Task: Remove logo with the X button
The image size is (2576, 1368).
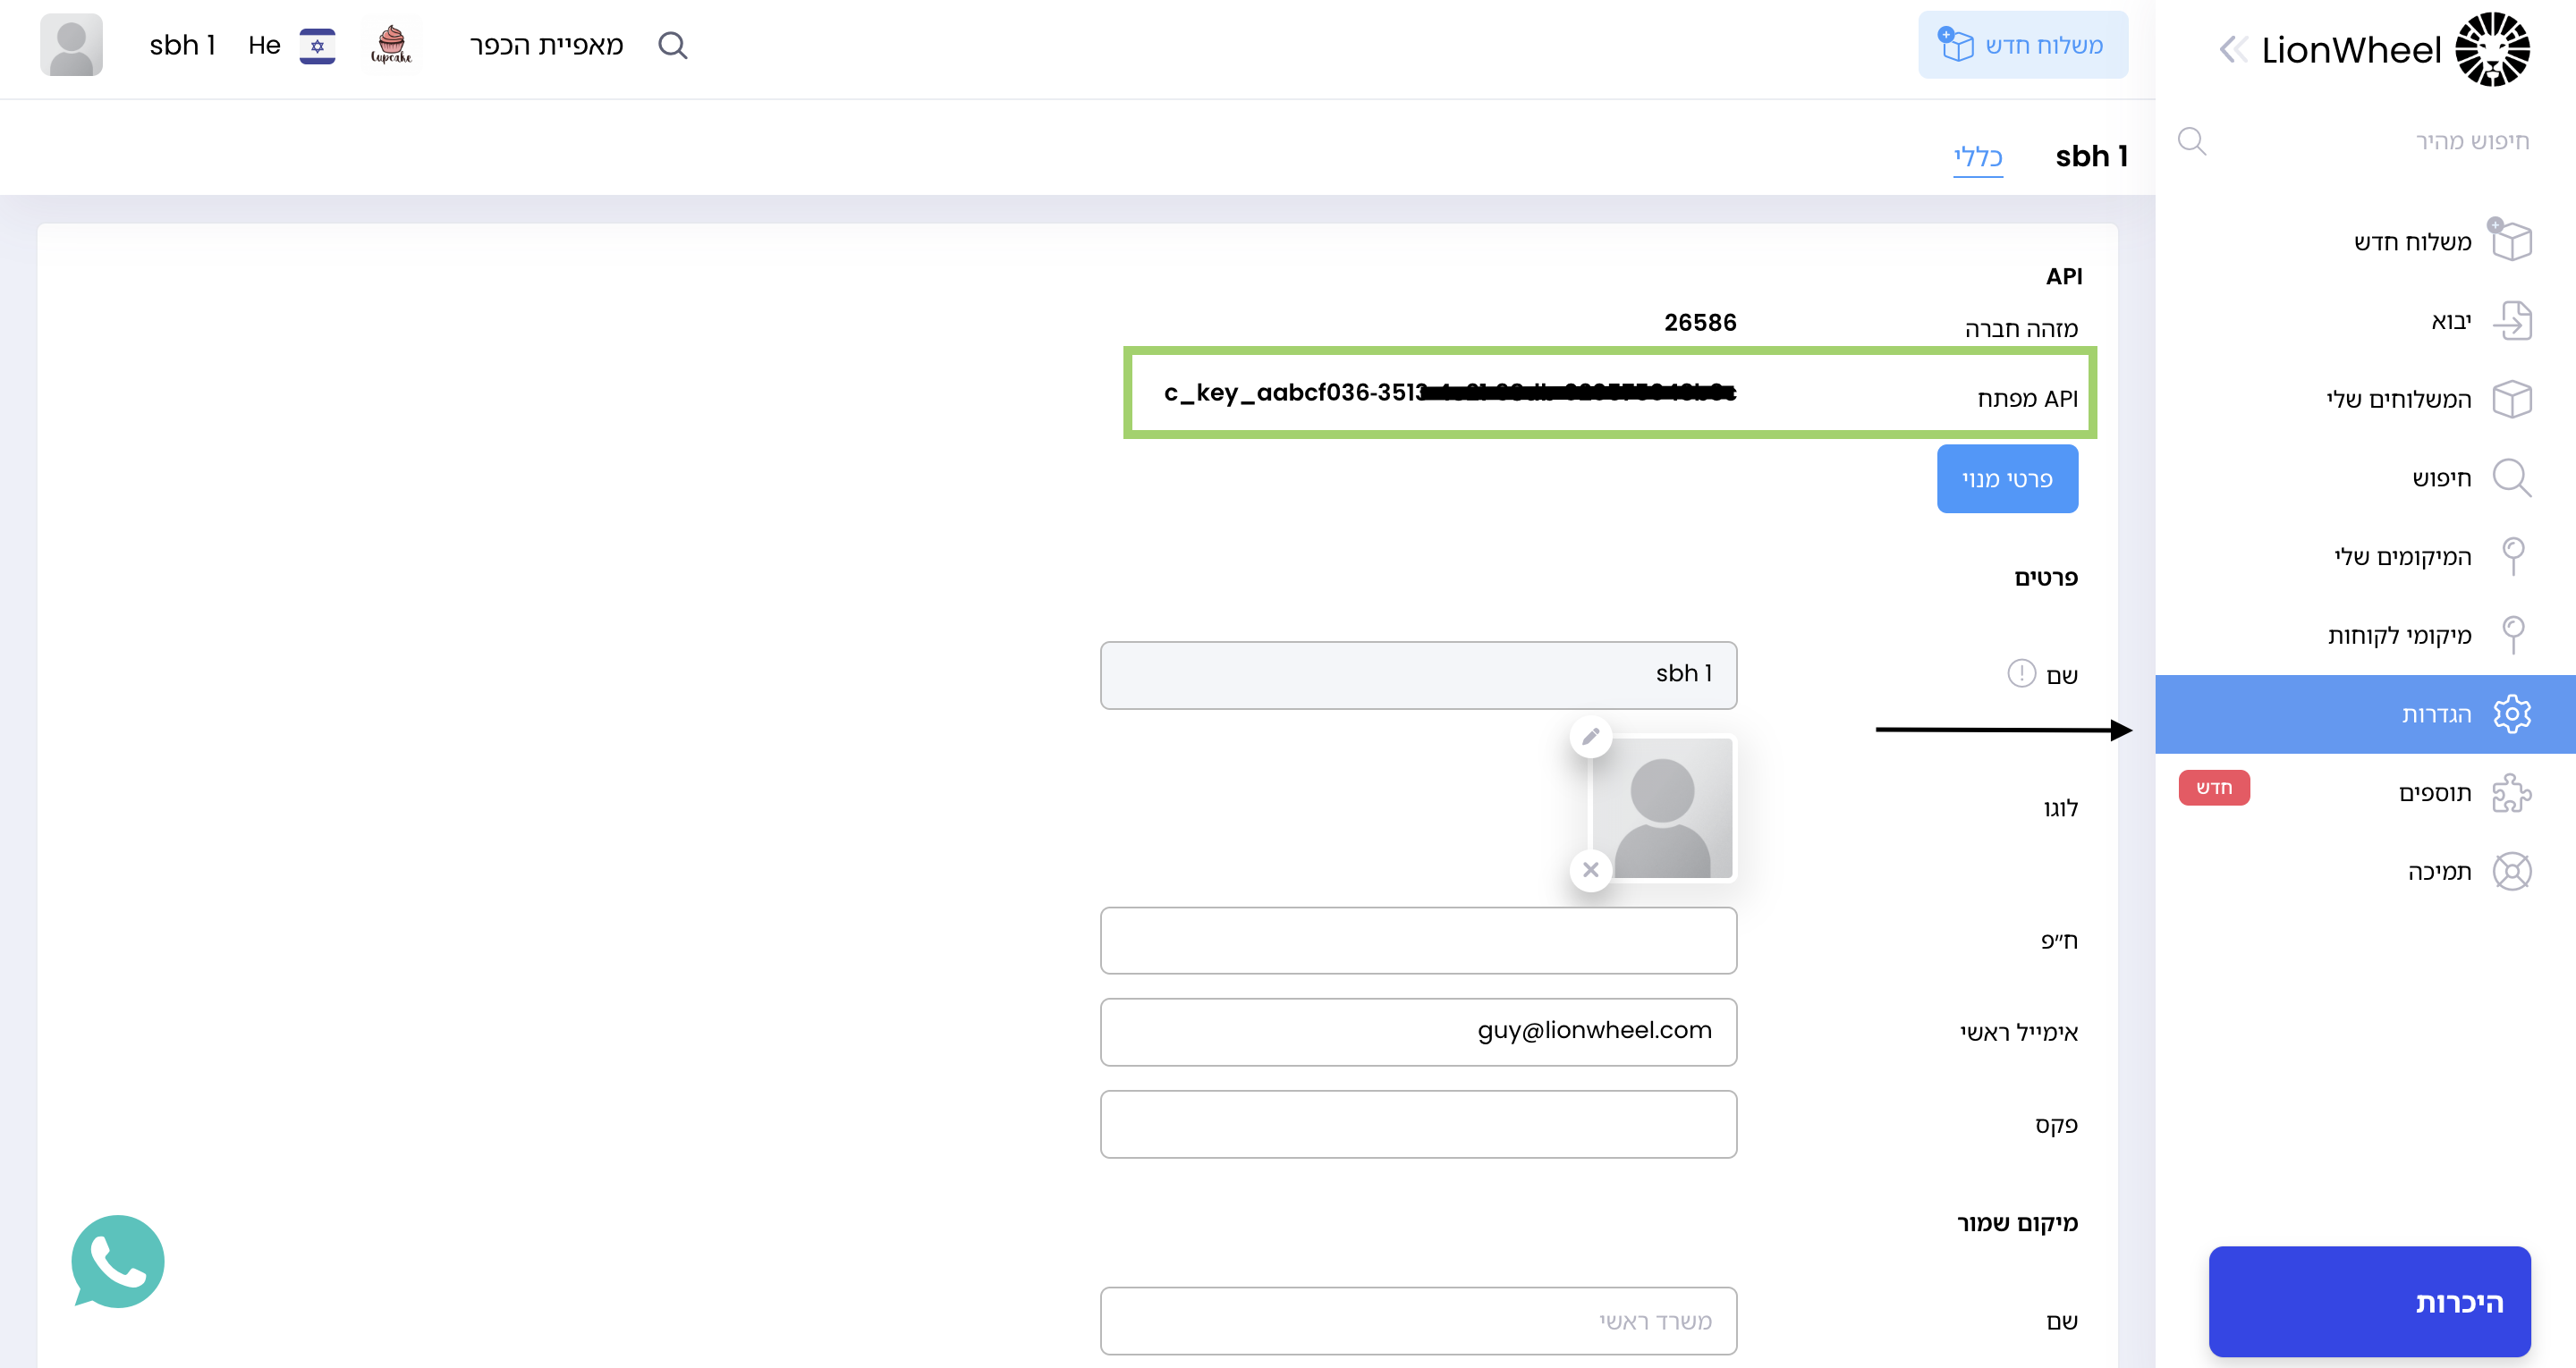Action: coord(1590,870)
